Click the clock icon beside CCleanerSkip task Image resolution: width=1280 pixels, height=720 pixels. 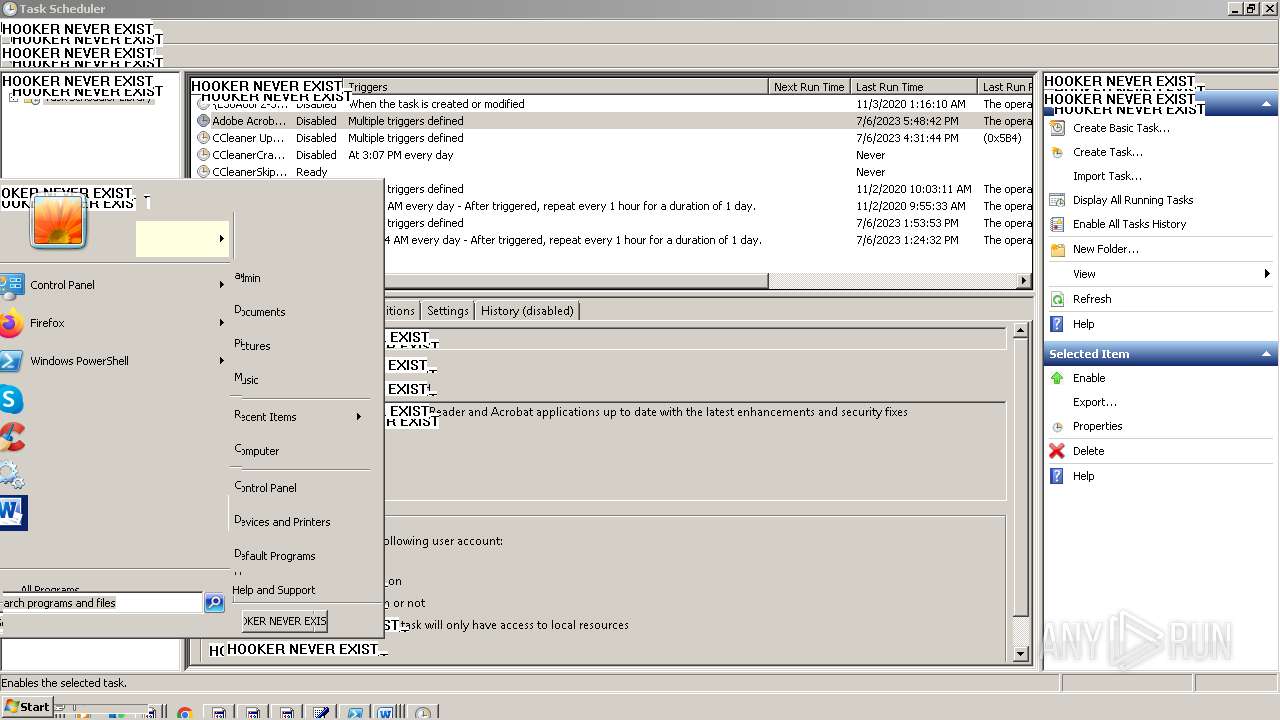pos(203,172)
